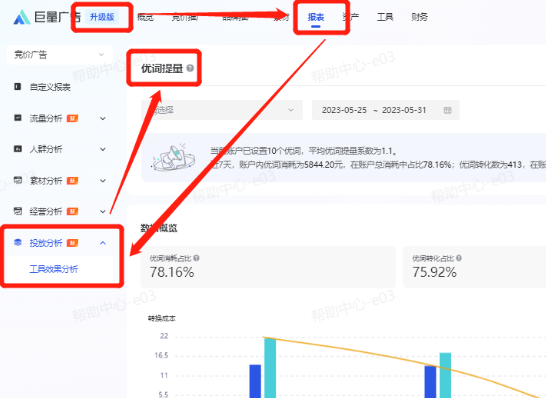Open 自定义报表 in sidebar
Screen dimensions: 546x398
pos(50,87)
